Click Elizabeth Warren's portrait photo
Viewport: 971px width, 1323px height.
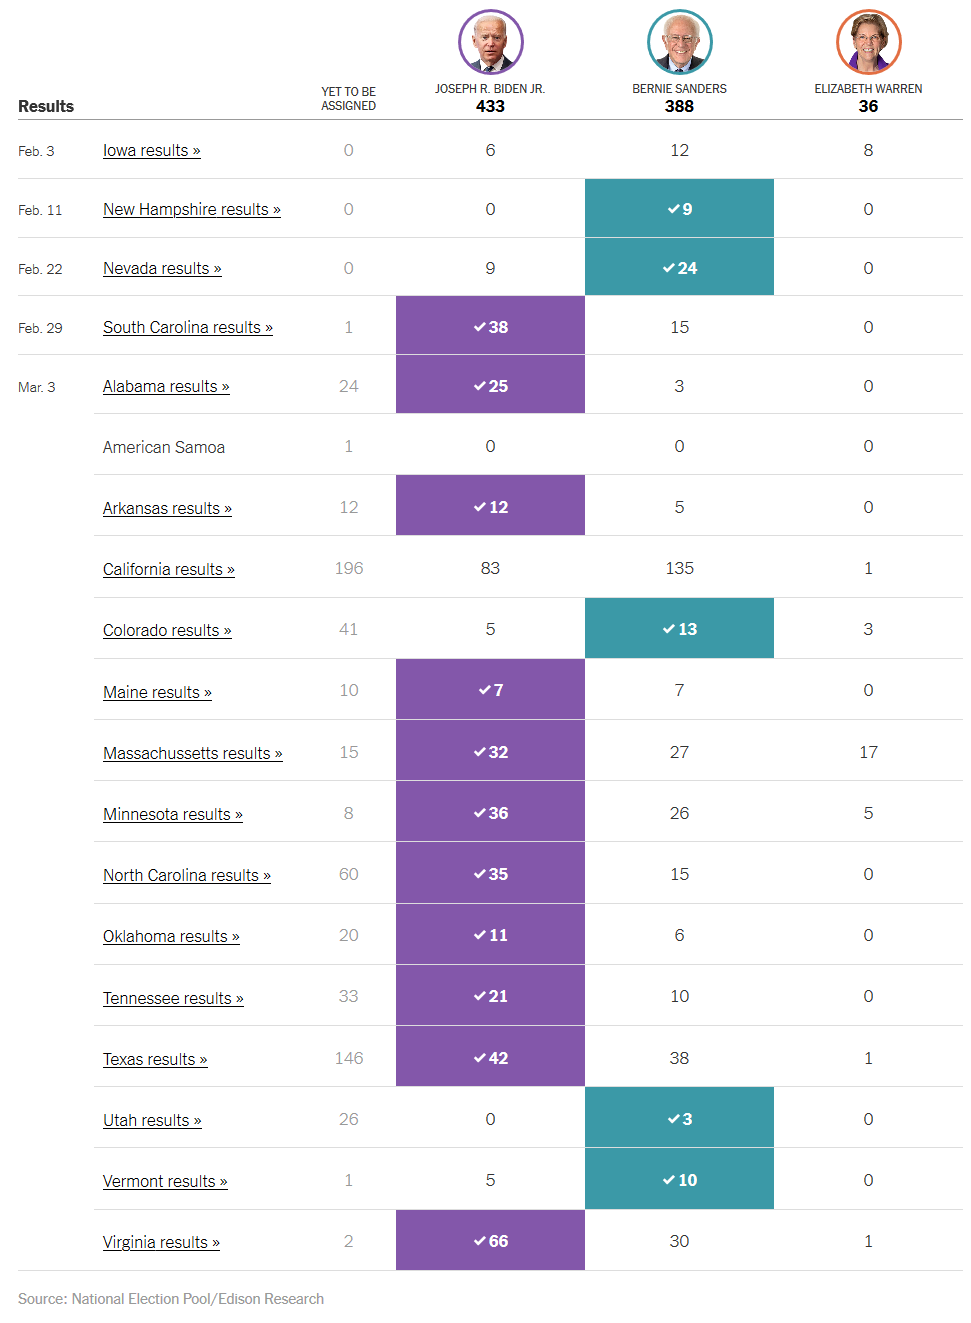[868, 42]
